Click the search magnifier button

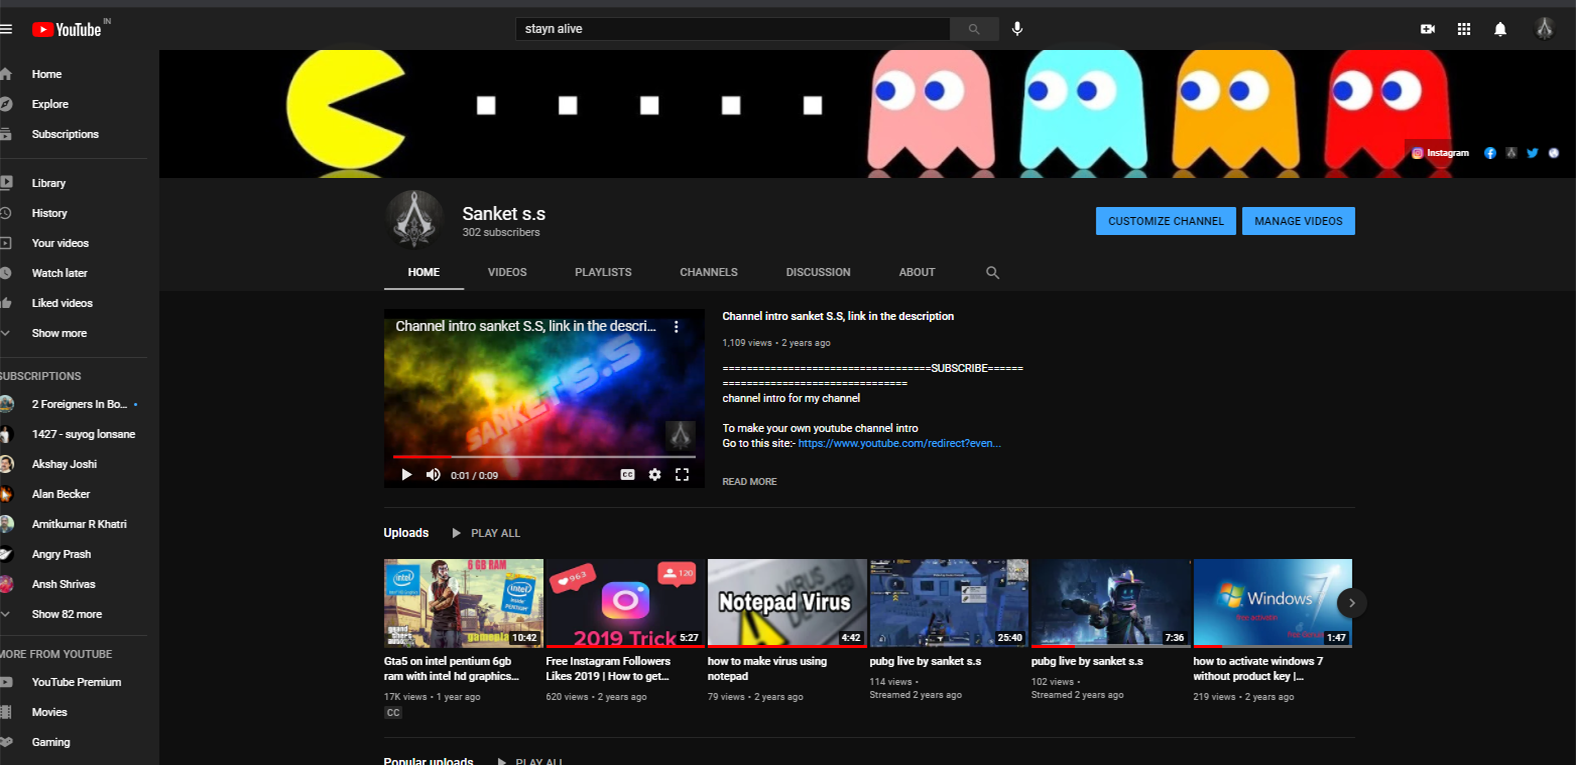coord(974,29)
